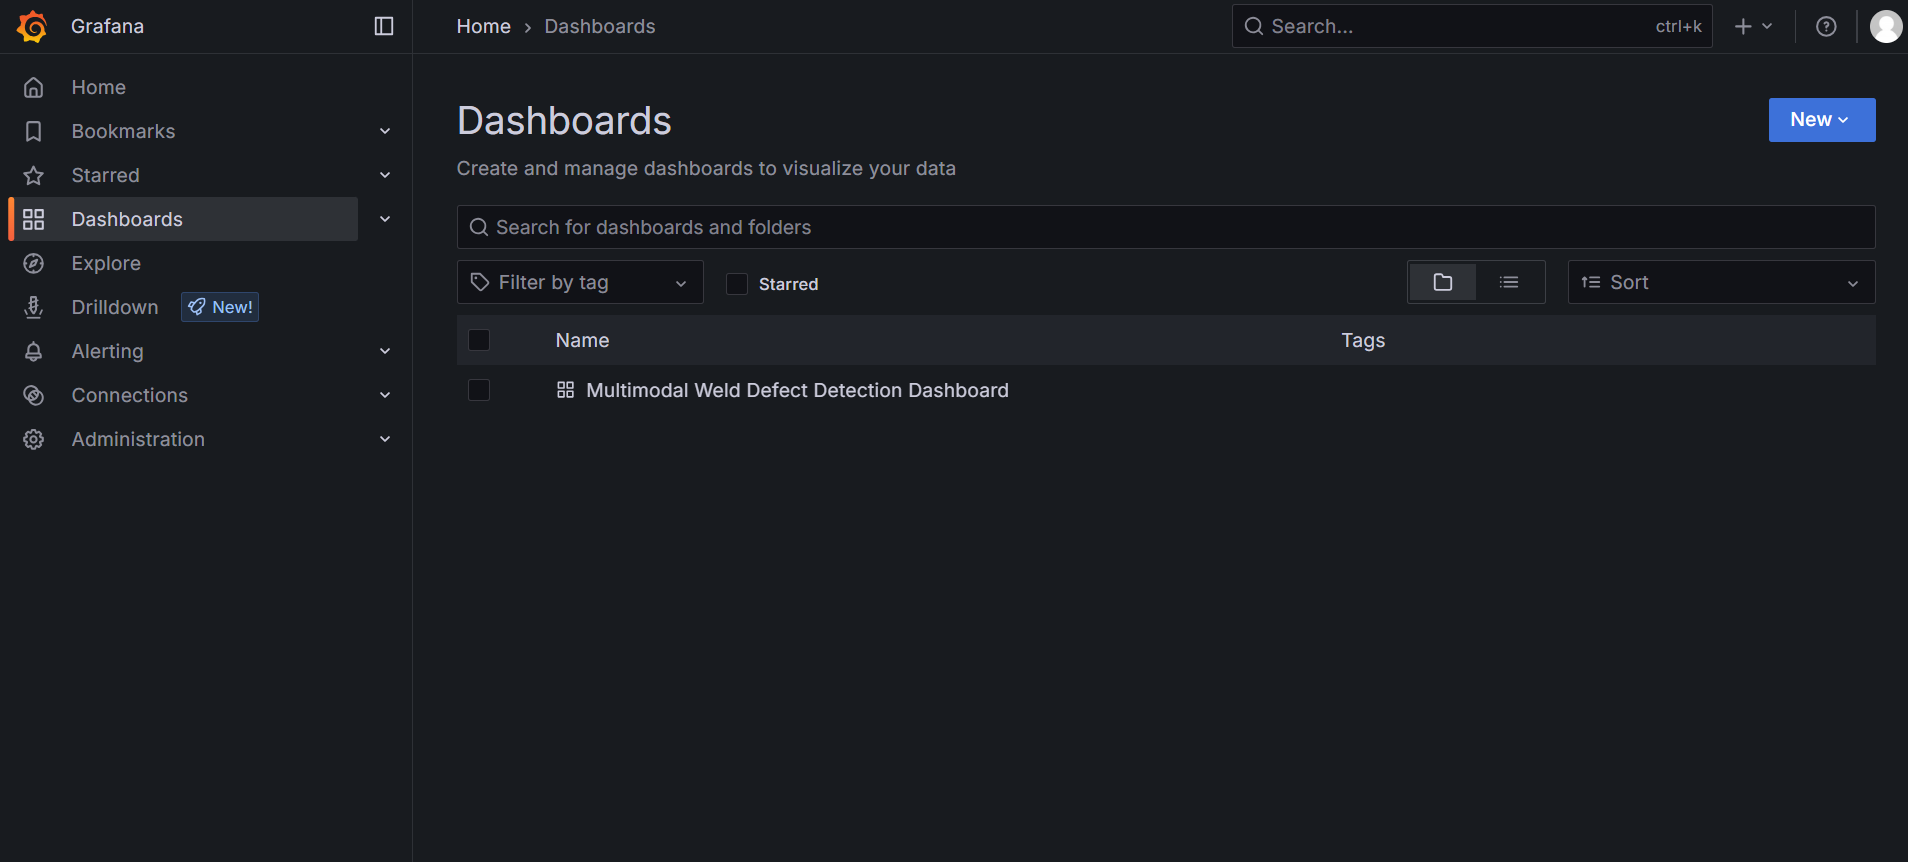
Task: Open the Filter by tag dropdown
Action: pyautogui.click(x=579, y=282)
